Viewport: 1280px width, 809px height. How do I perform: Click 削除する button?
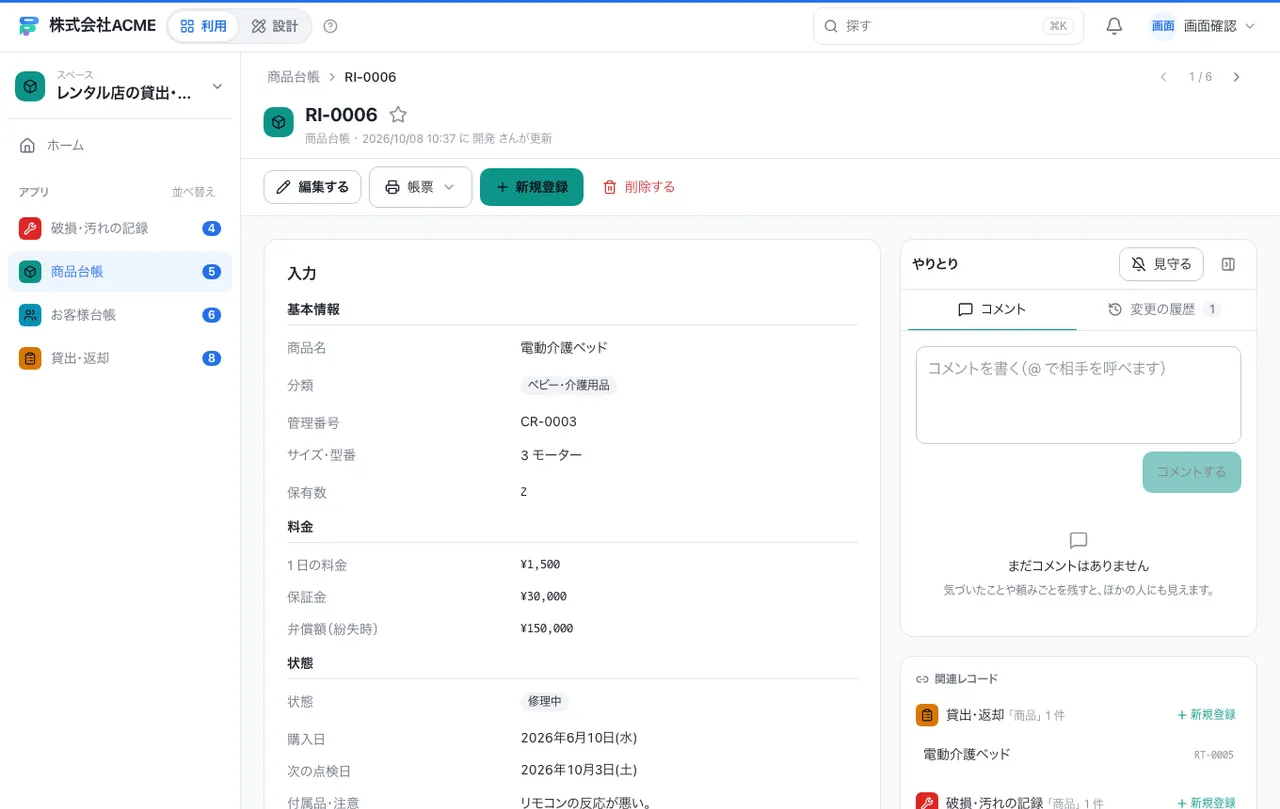639,187
